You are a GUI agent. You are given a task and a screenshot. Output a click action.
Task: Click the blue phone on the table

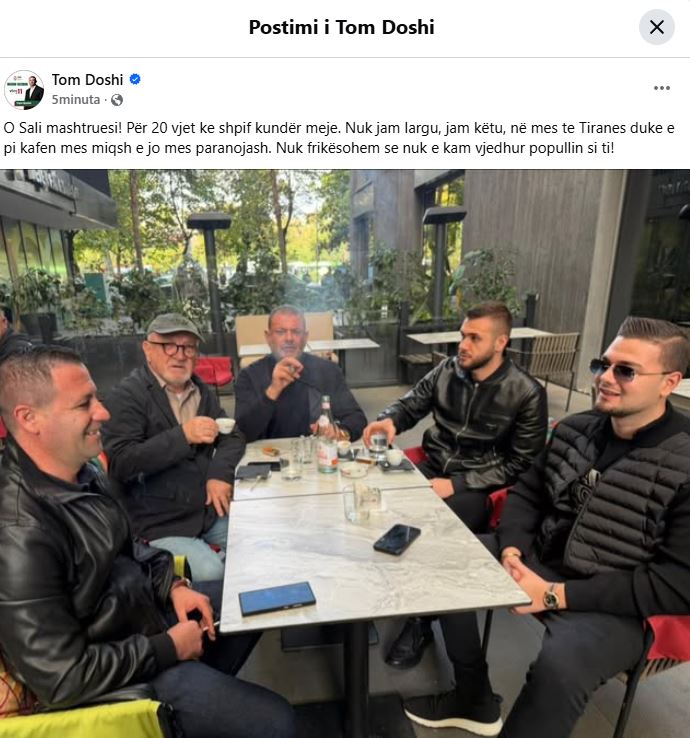point(277,599)
